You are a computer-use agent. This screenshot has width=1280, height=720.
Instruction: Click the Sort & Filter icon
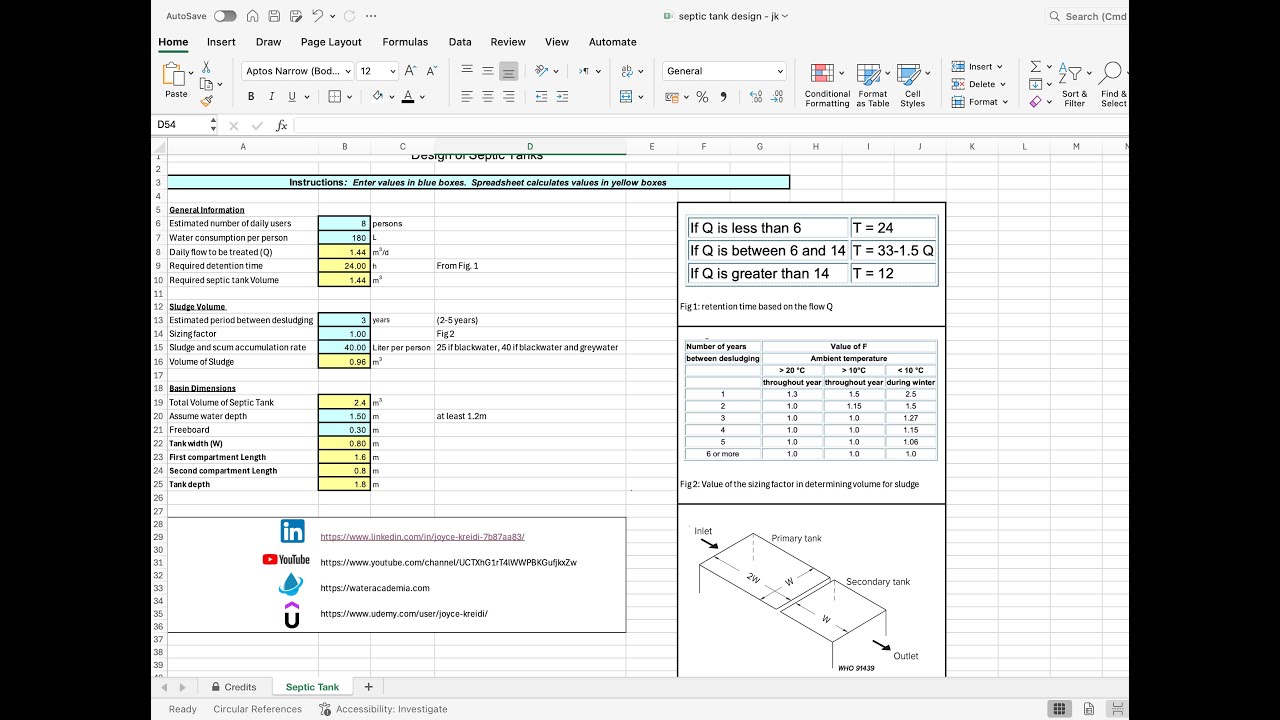coord(1070,73)
